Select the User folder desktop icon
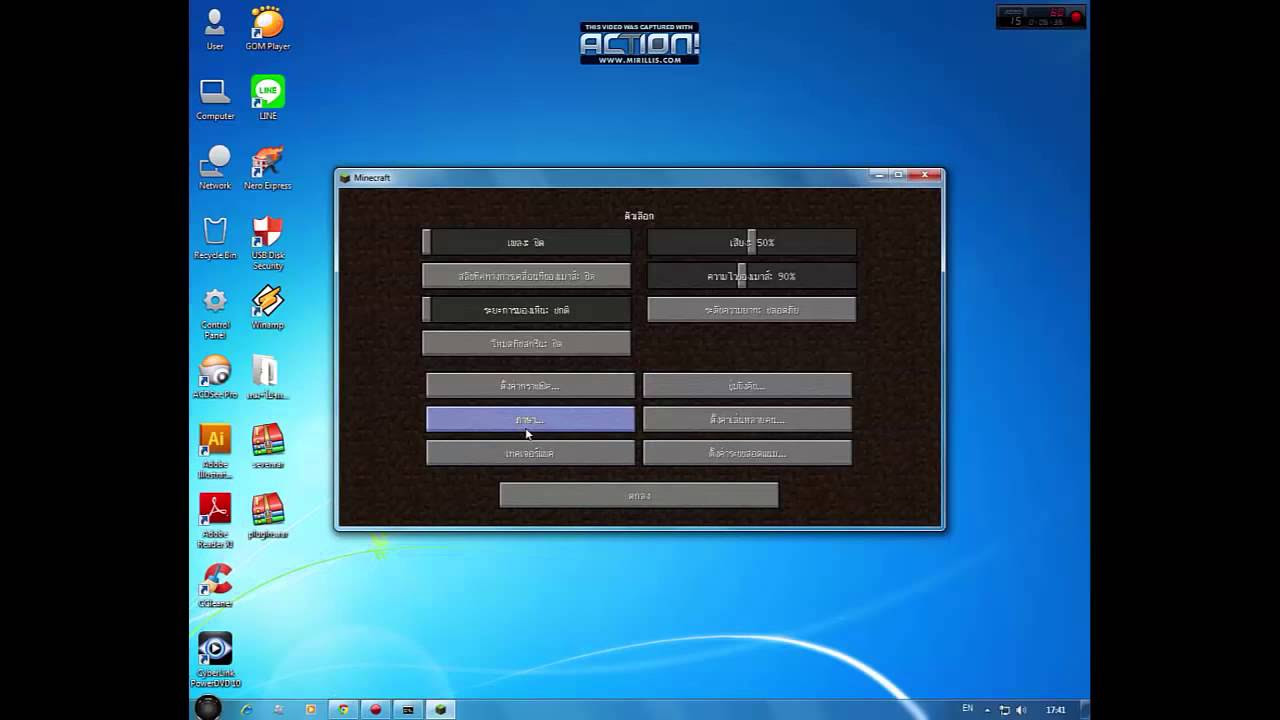The height and width of the screenshot is (720, 1280). 215,28
